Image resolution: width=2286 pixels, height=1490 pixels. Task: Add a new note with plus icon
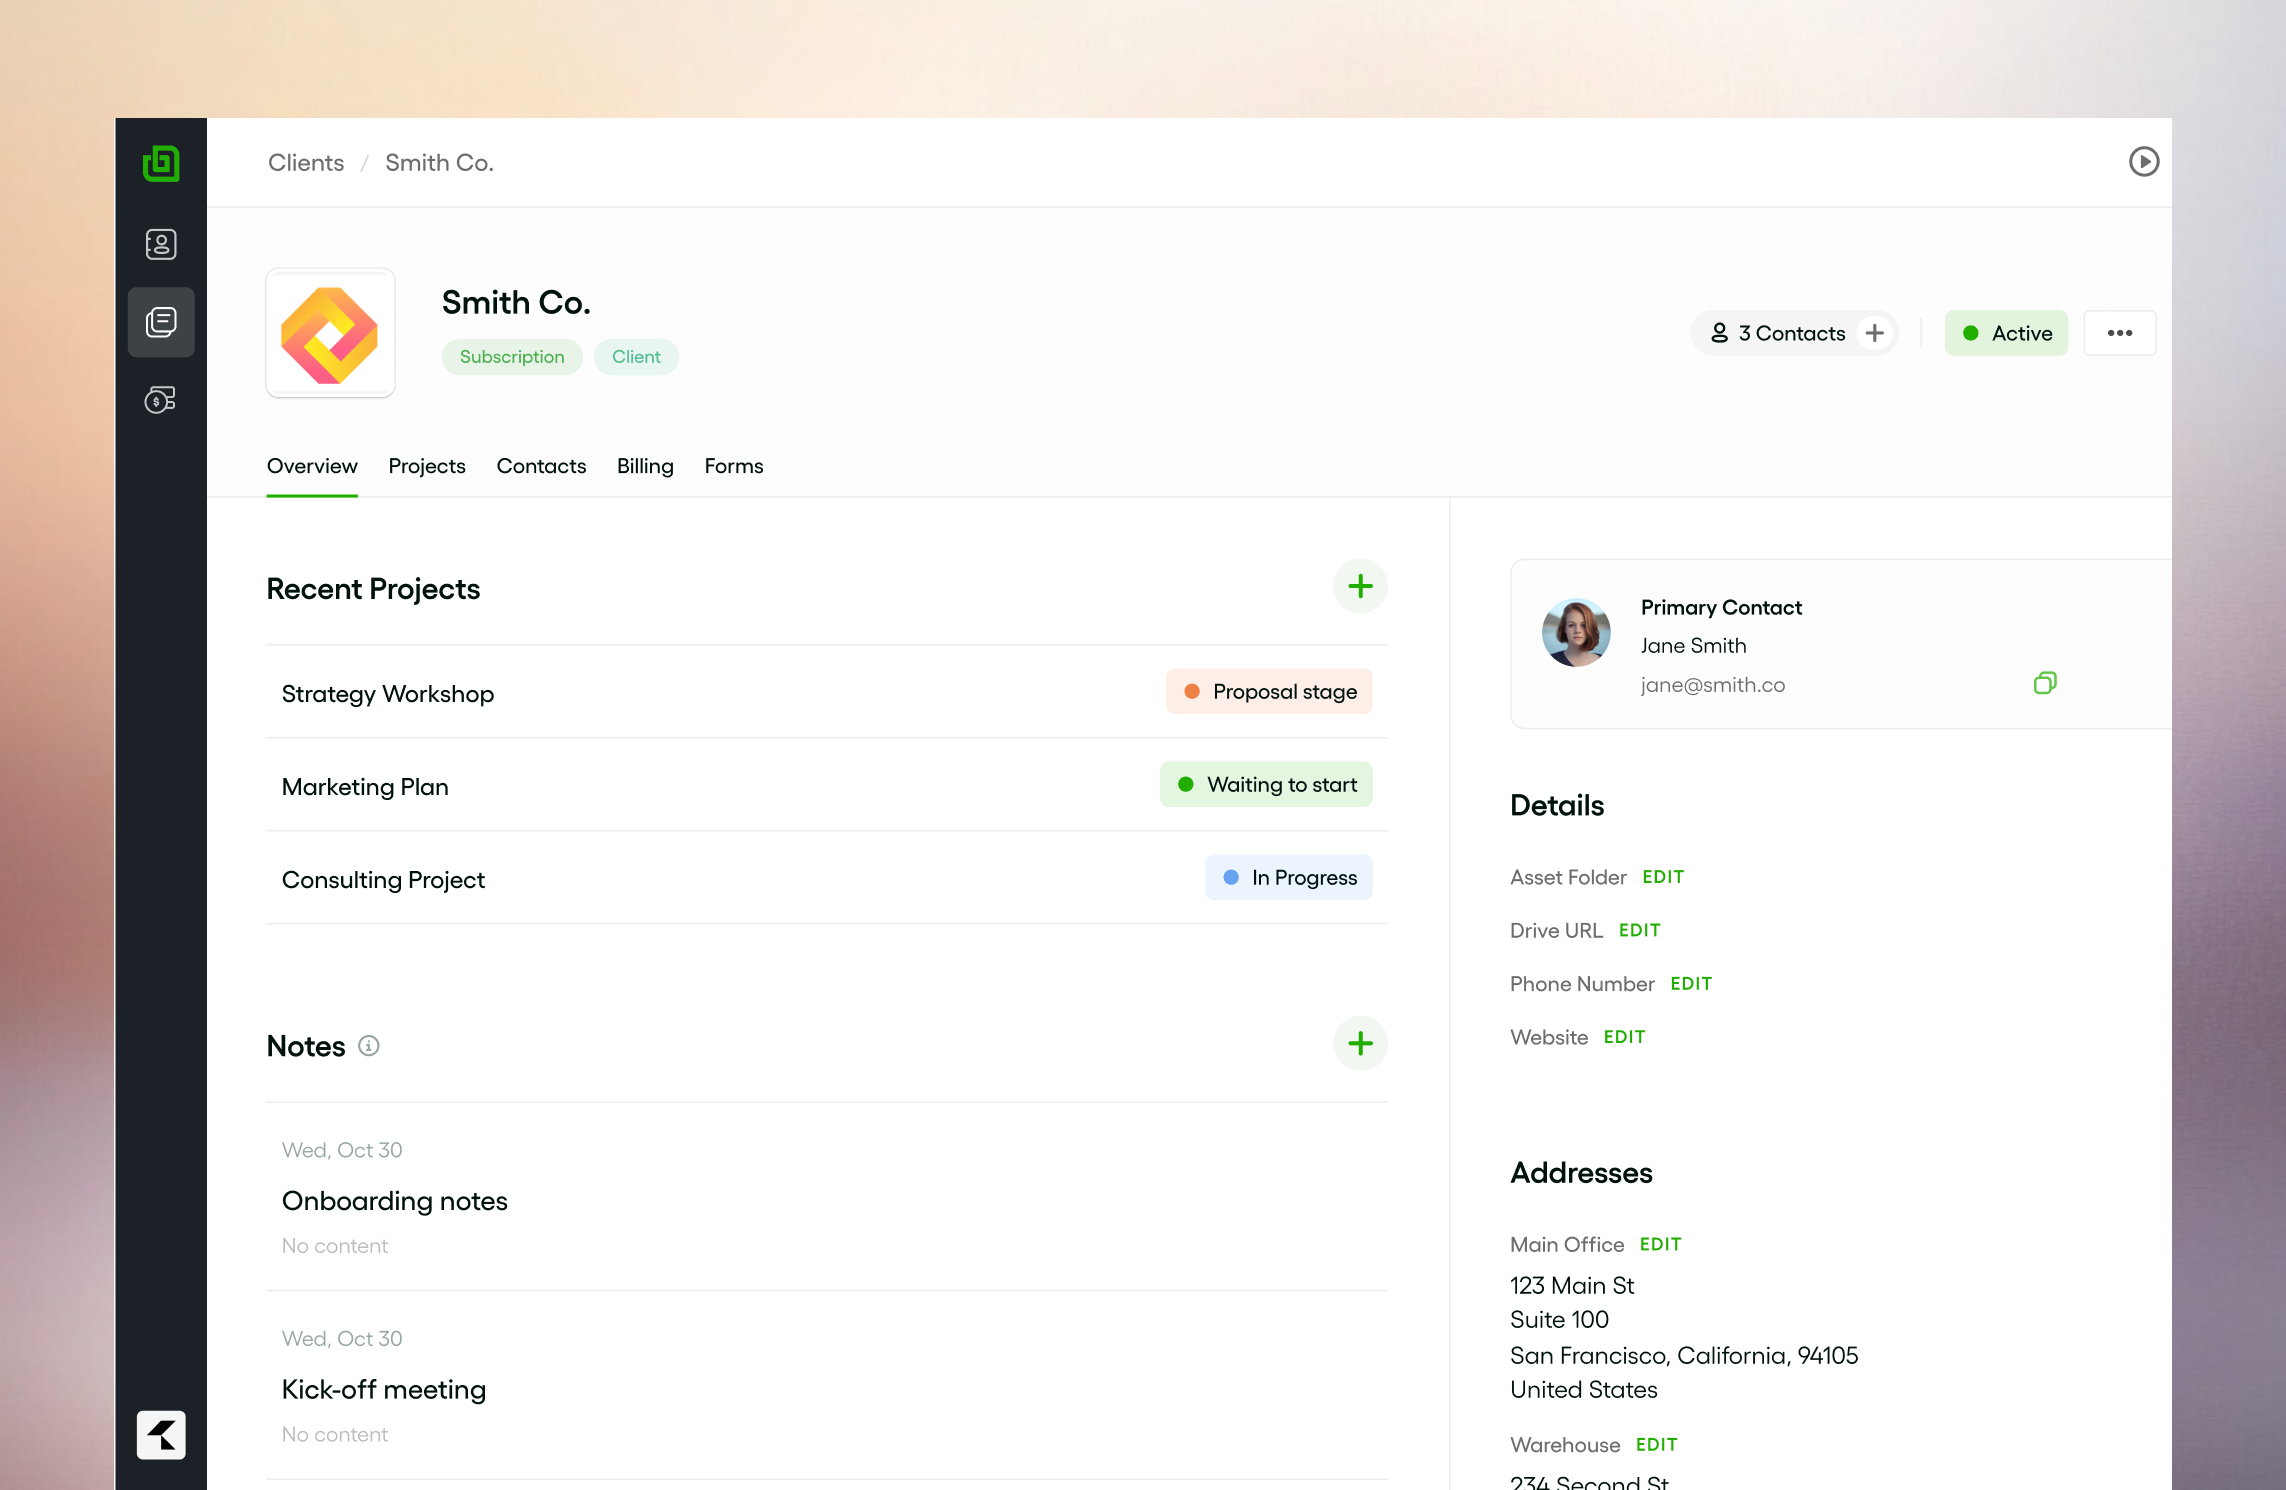tap(1360, 1044)
